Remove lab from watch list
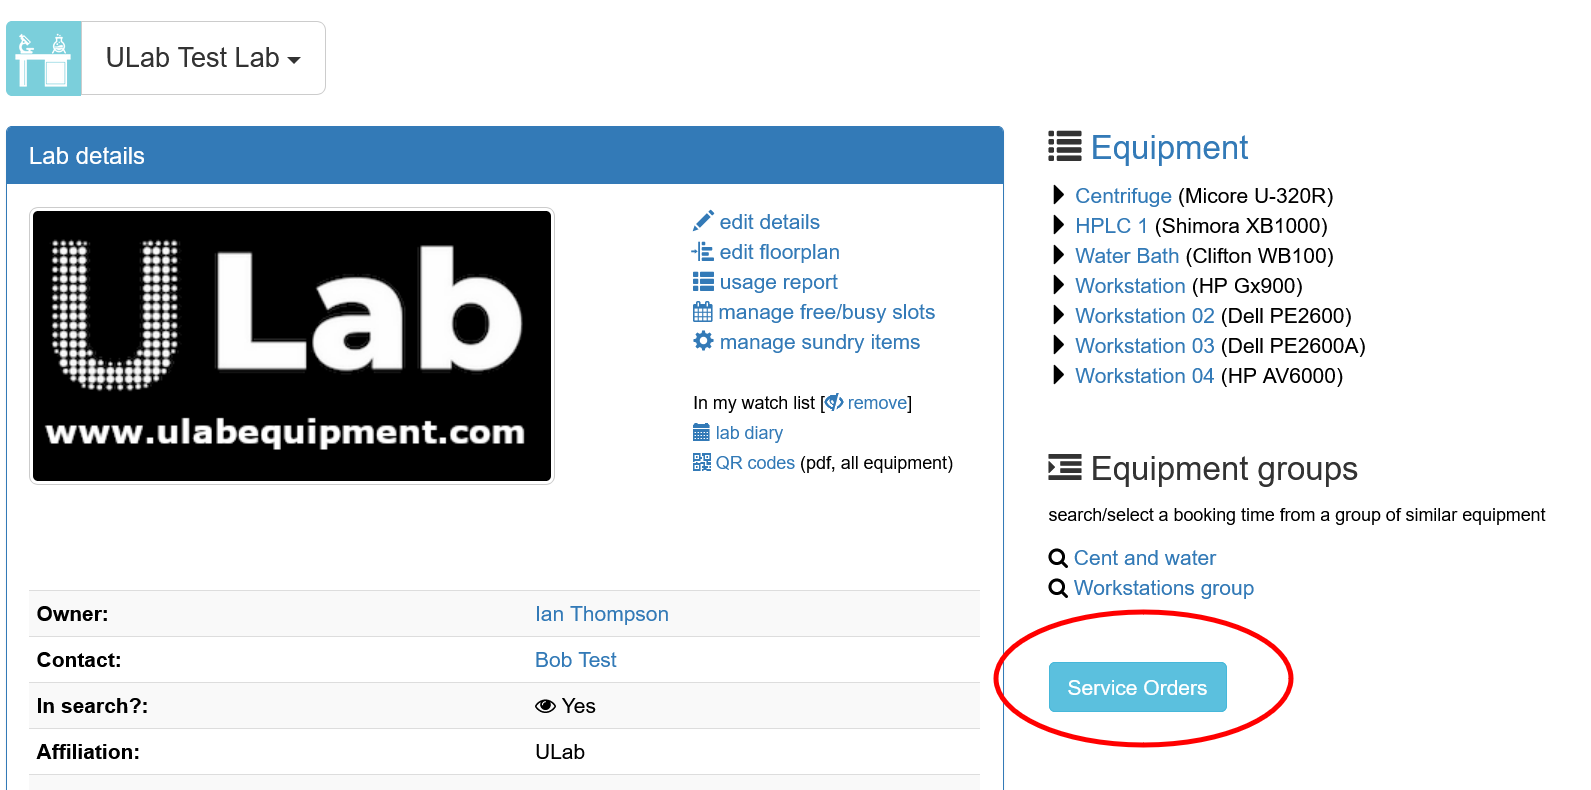Screen dimensions: 1591x790 (x=877, y=403)
